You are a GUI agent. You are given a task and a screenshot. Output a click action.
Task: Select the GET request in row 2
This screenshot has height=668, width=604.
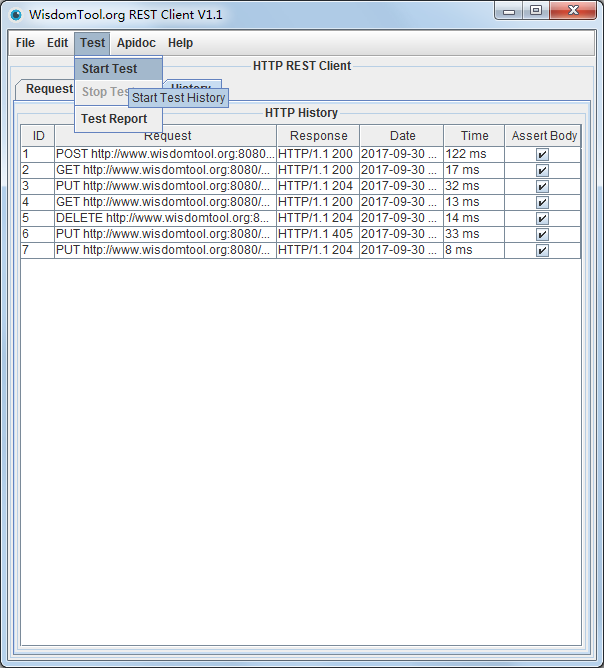pyautogui.click(x=165, y=170)
